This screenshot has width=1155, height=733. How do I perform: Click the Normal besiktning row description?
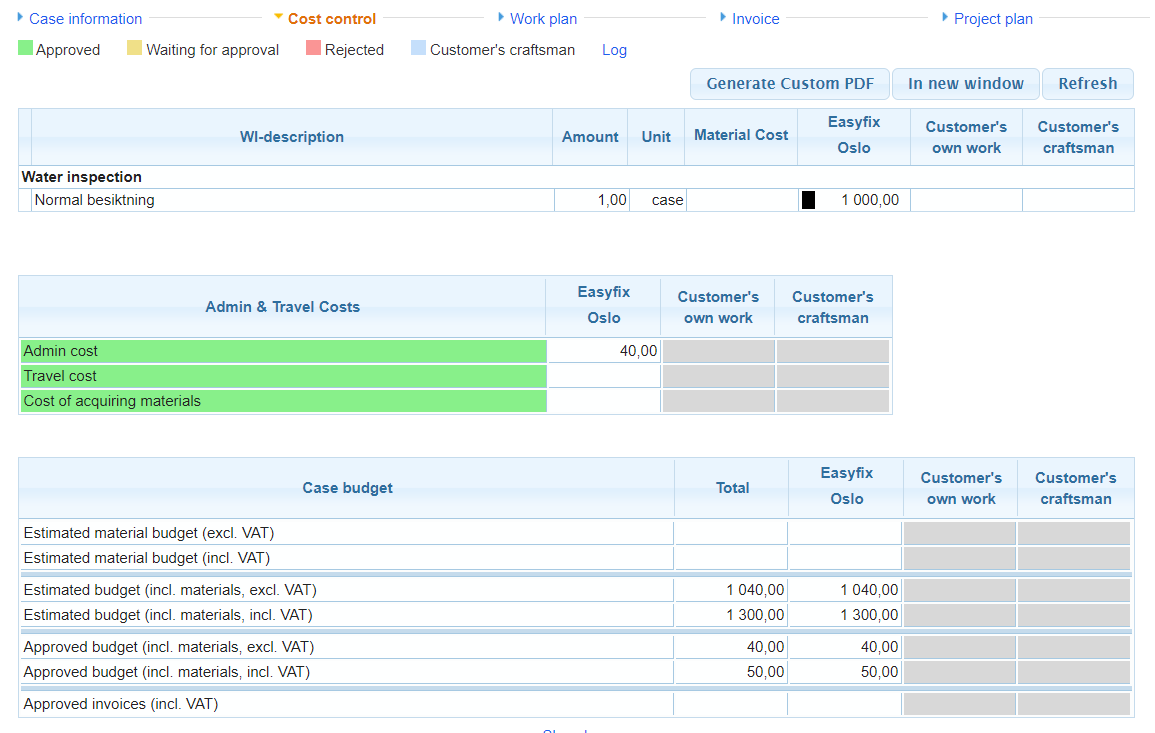point(95,200)
